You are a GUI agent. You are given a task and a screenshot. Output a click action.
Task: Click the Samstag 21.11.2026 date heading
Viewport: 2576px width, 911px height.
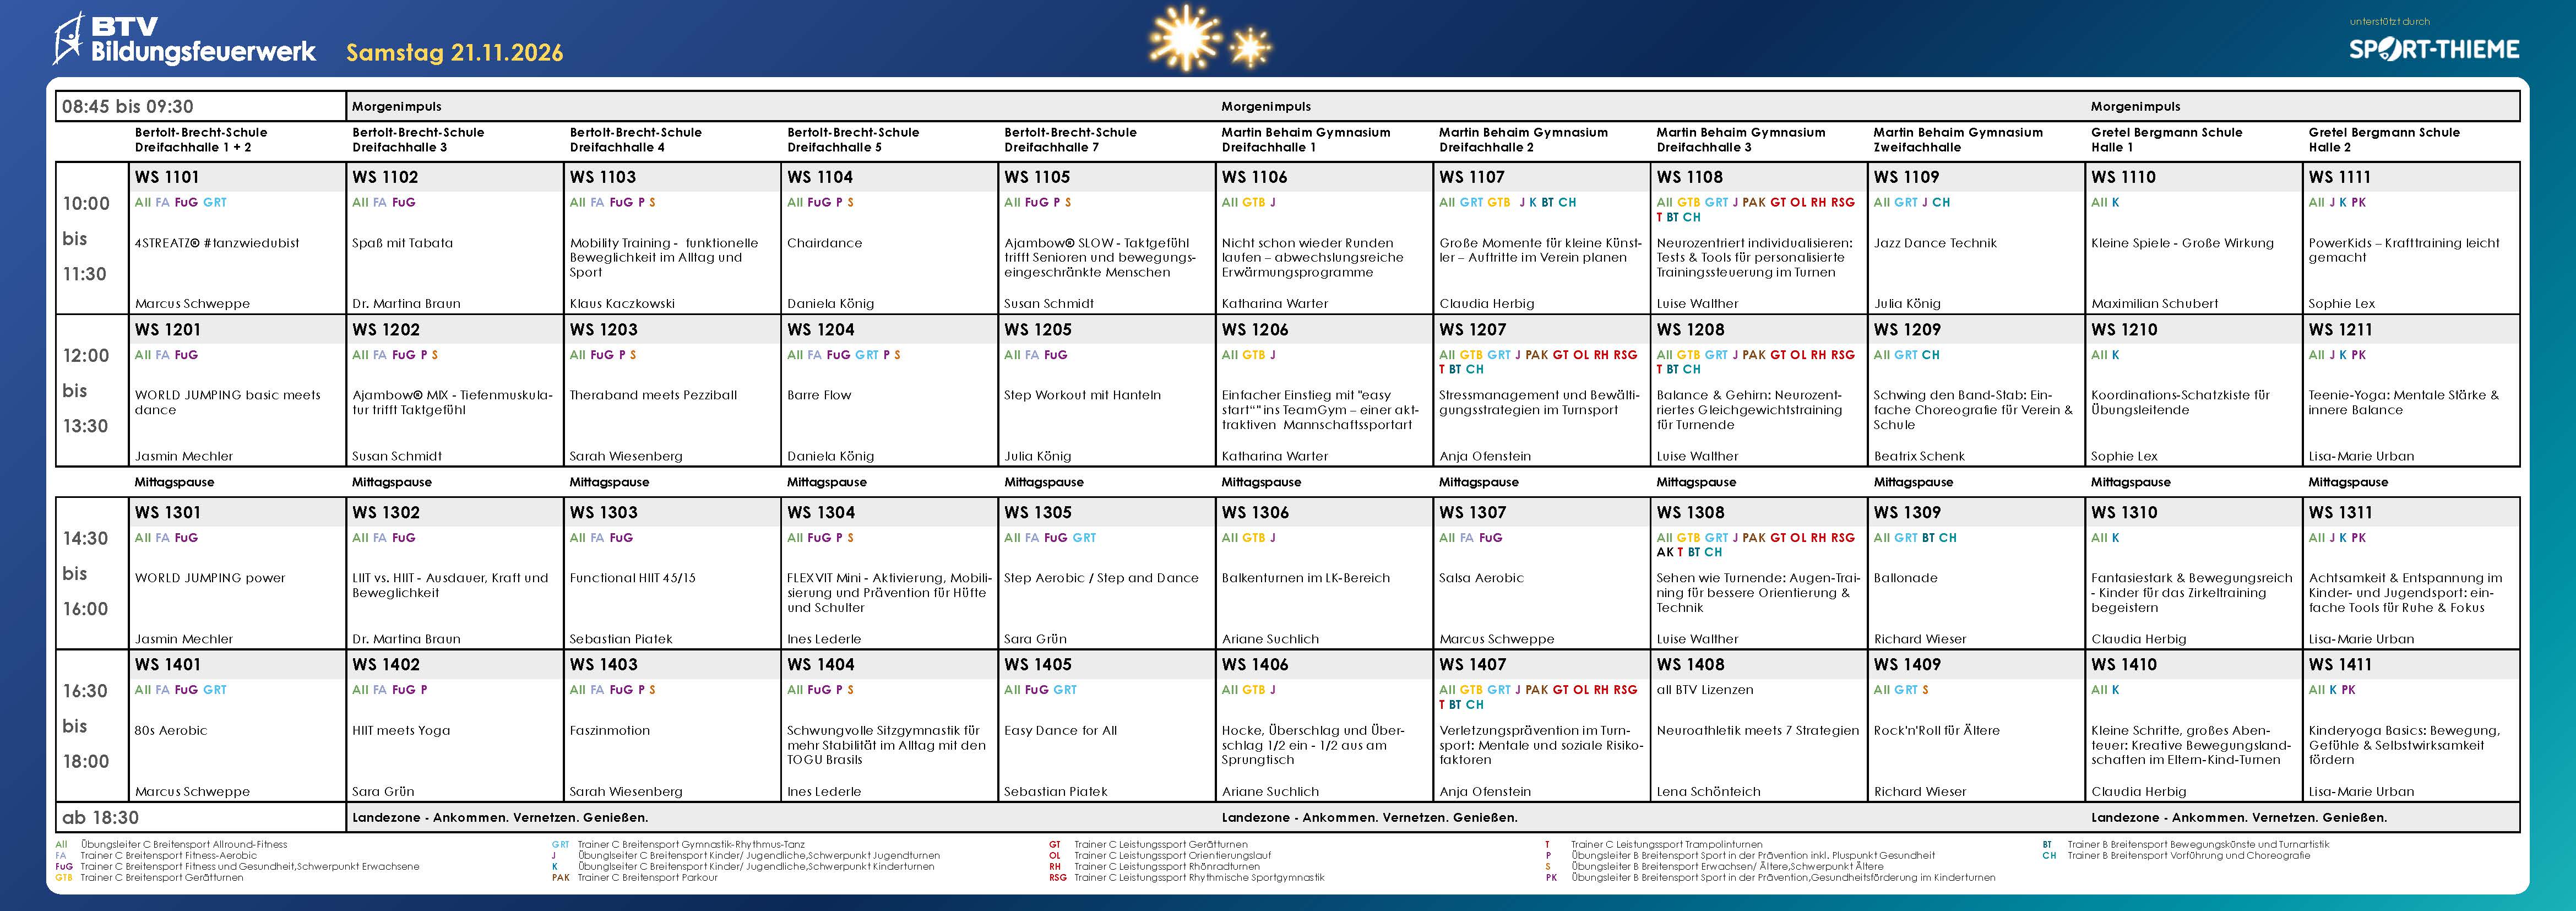[x=454, y=53]
